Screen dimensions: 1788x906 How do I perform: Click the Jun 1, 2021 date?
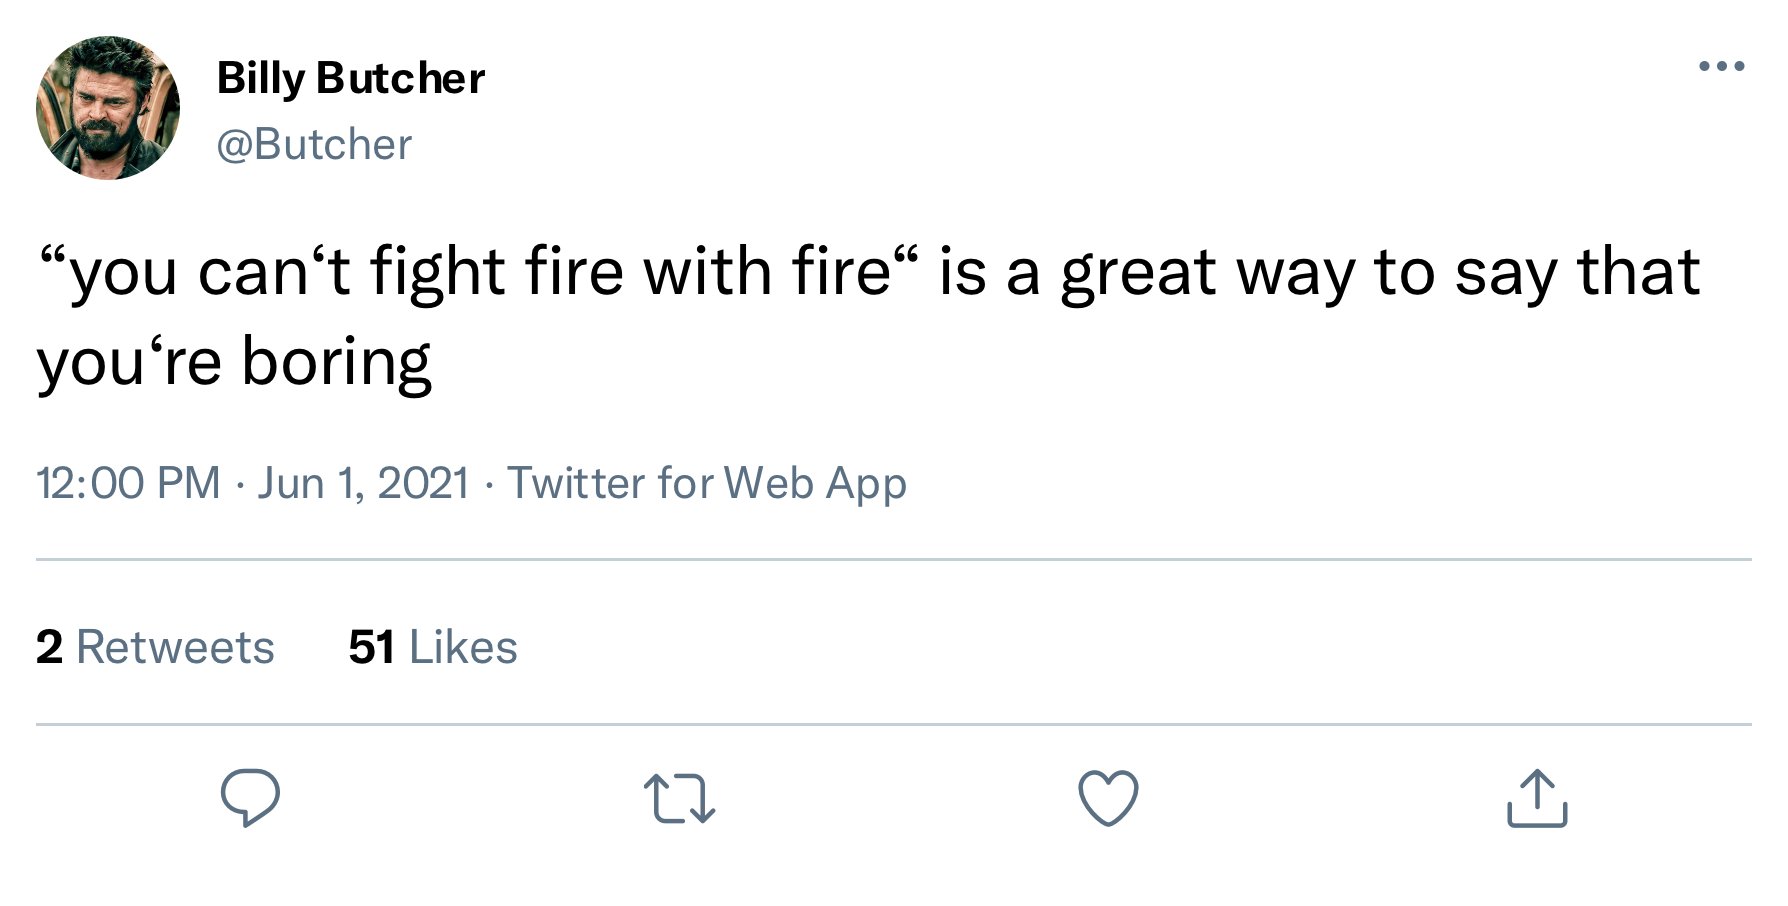coord(363,483)
